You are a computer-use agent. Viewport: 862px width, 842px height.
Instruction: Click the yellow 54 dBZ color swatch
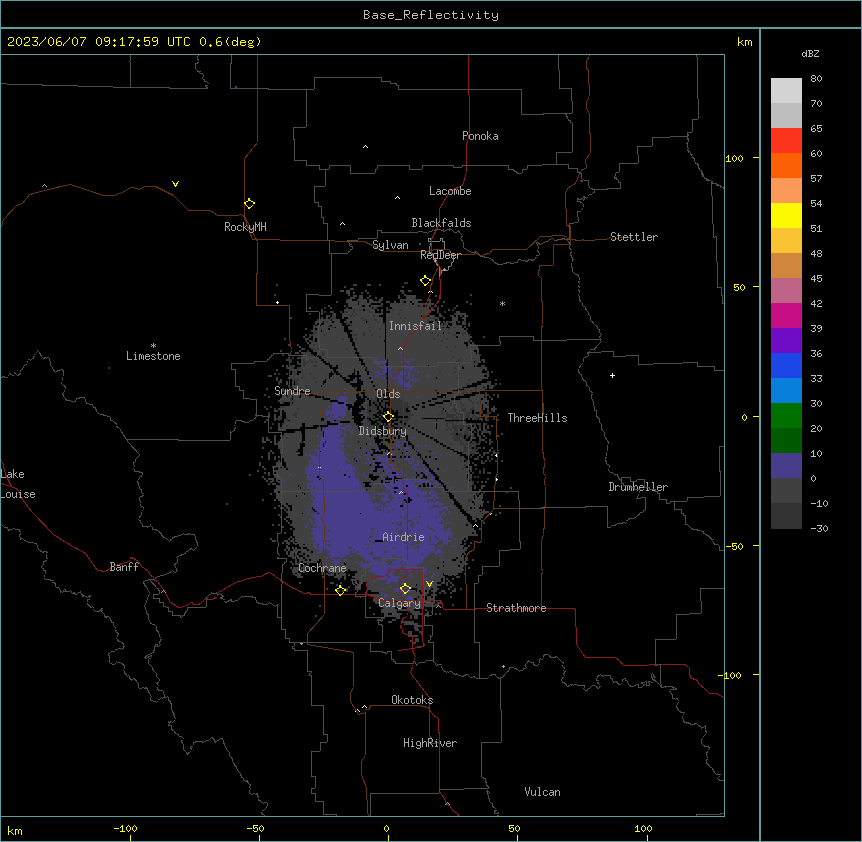point(786,215)
